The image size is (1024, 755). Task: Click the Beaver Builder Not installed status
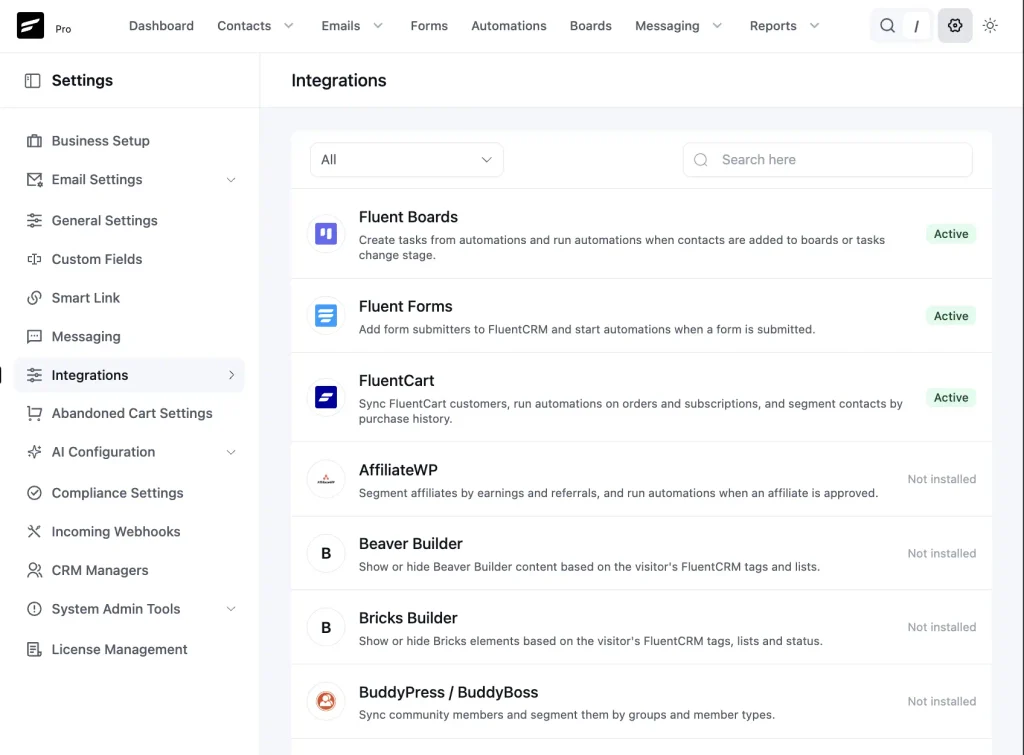coord(942,554)
